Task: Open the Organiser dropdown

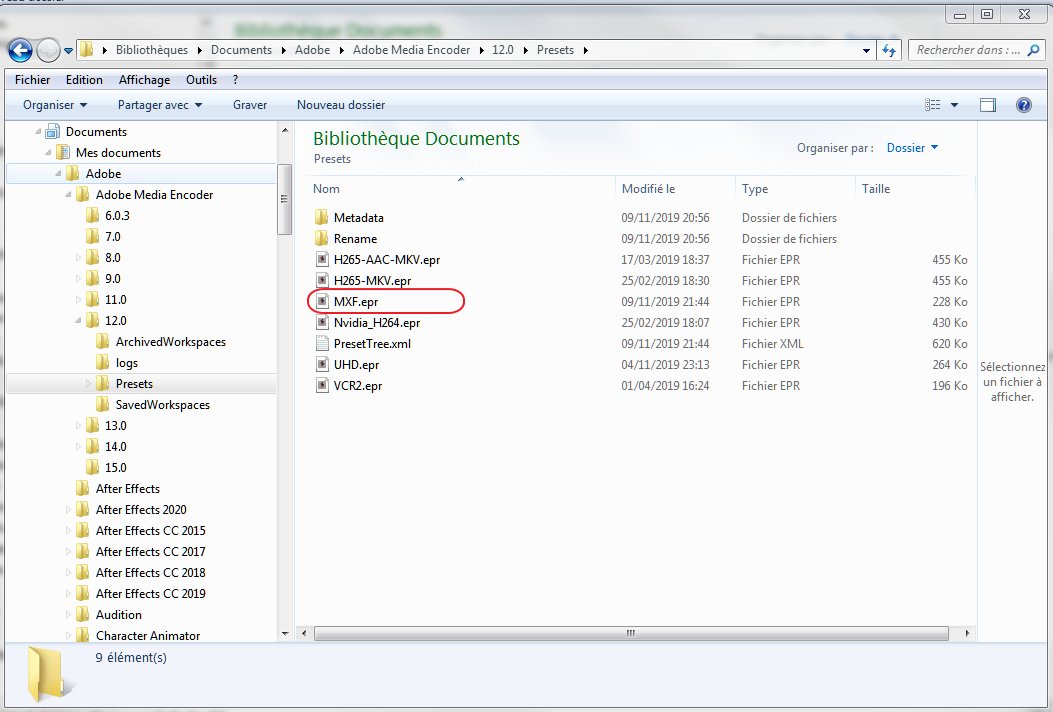Action: [x=55, y=105]
